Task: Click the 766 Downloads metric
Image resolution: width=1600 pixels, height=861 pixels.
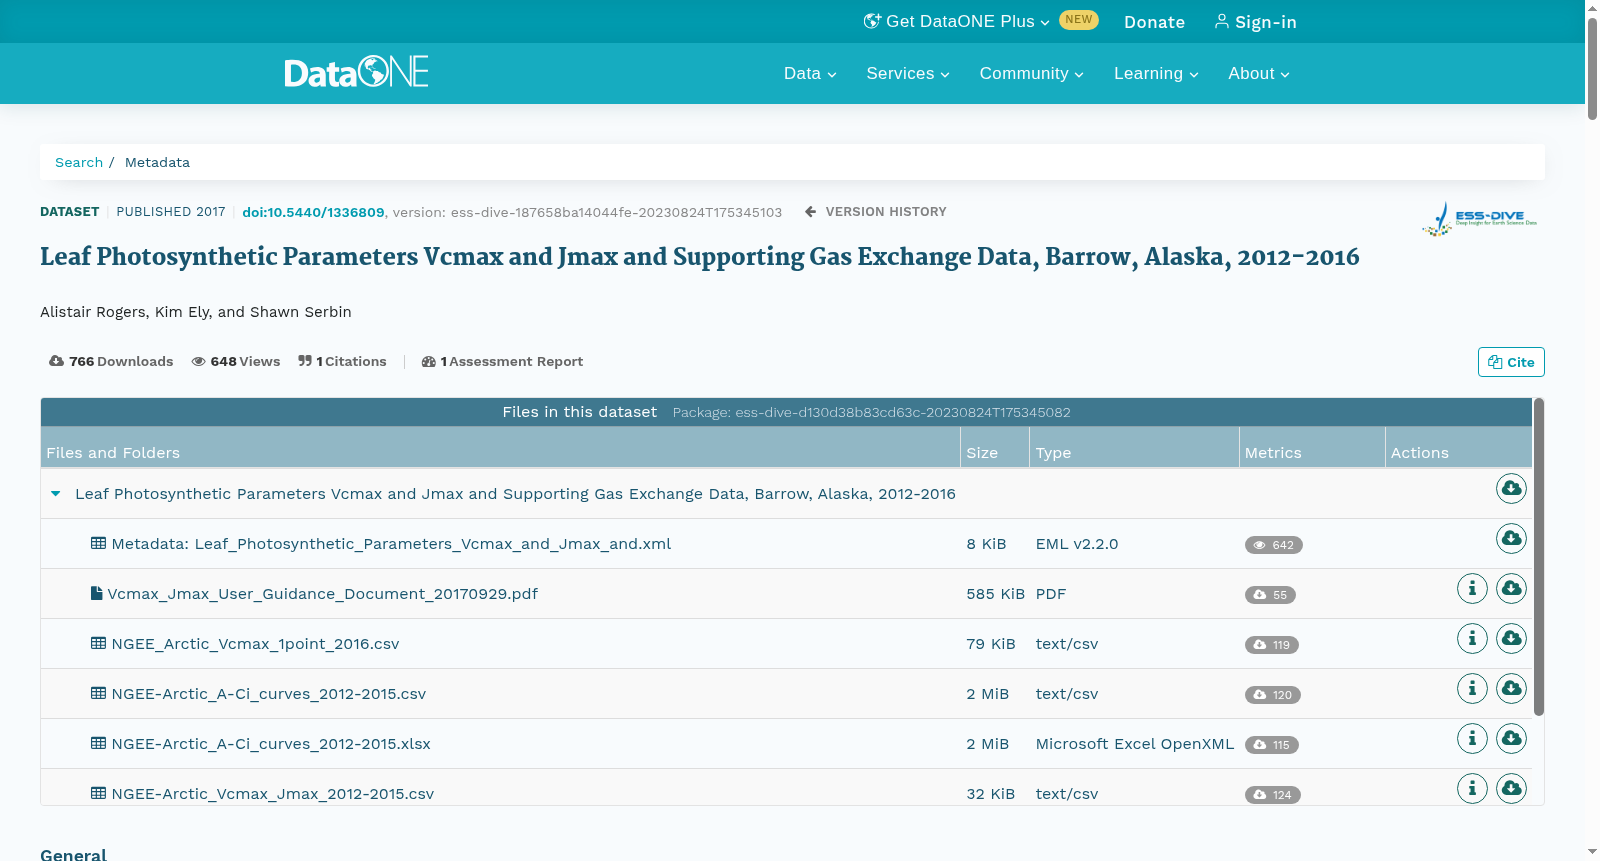Action: [x=111, y=362]
